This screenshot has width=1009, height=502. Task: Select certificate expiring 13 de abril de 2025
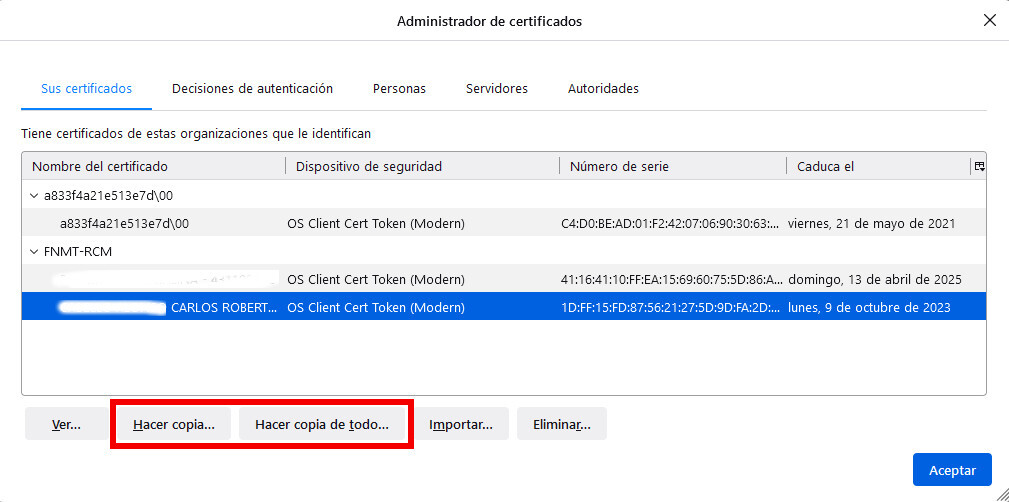pyautogui.click(x=500, y=279)
